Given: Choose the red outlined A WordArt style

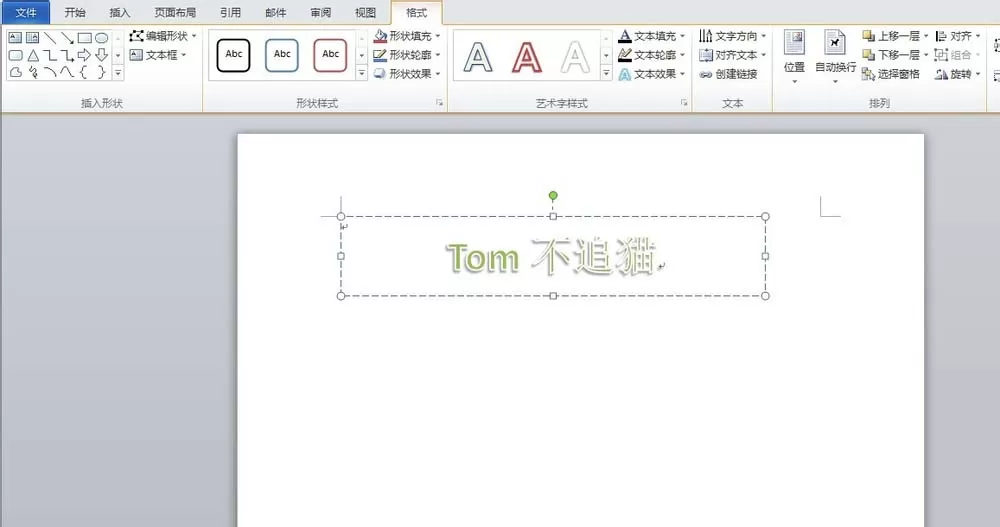Looking at the screenshot, I should coord(527,57).
